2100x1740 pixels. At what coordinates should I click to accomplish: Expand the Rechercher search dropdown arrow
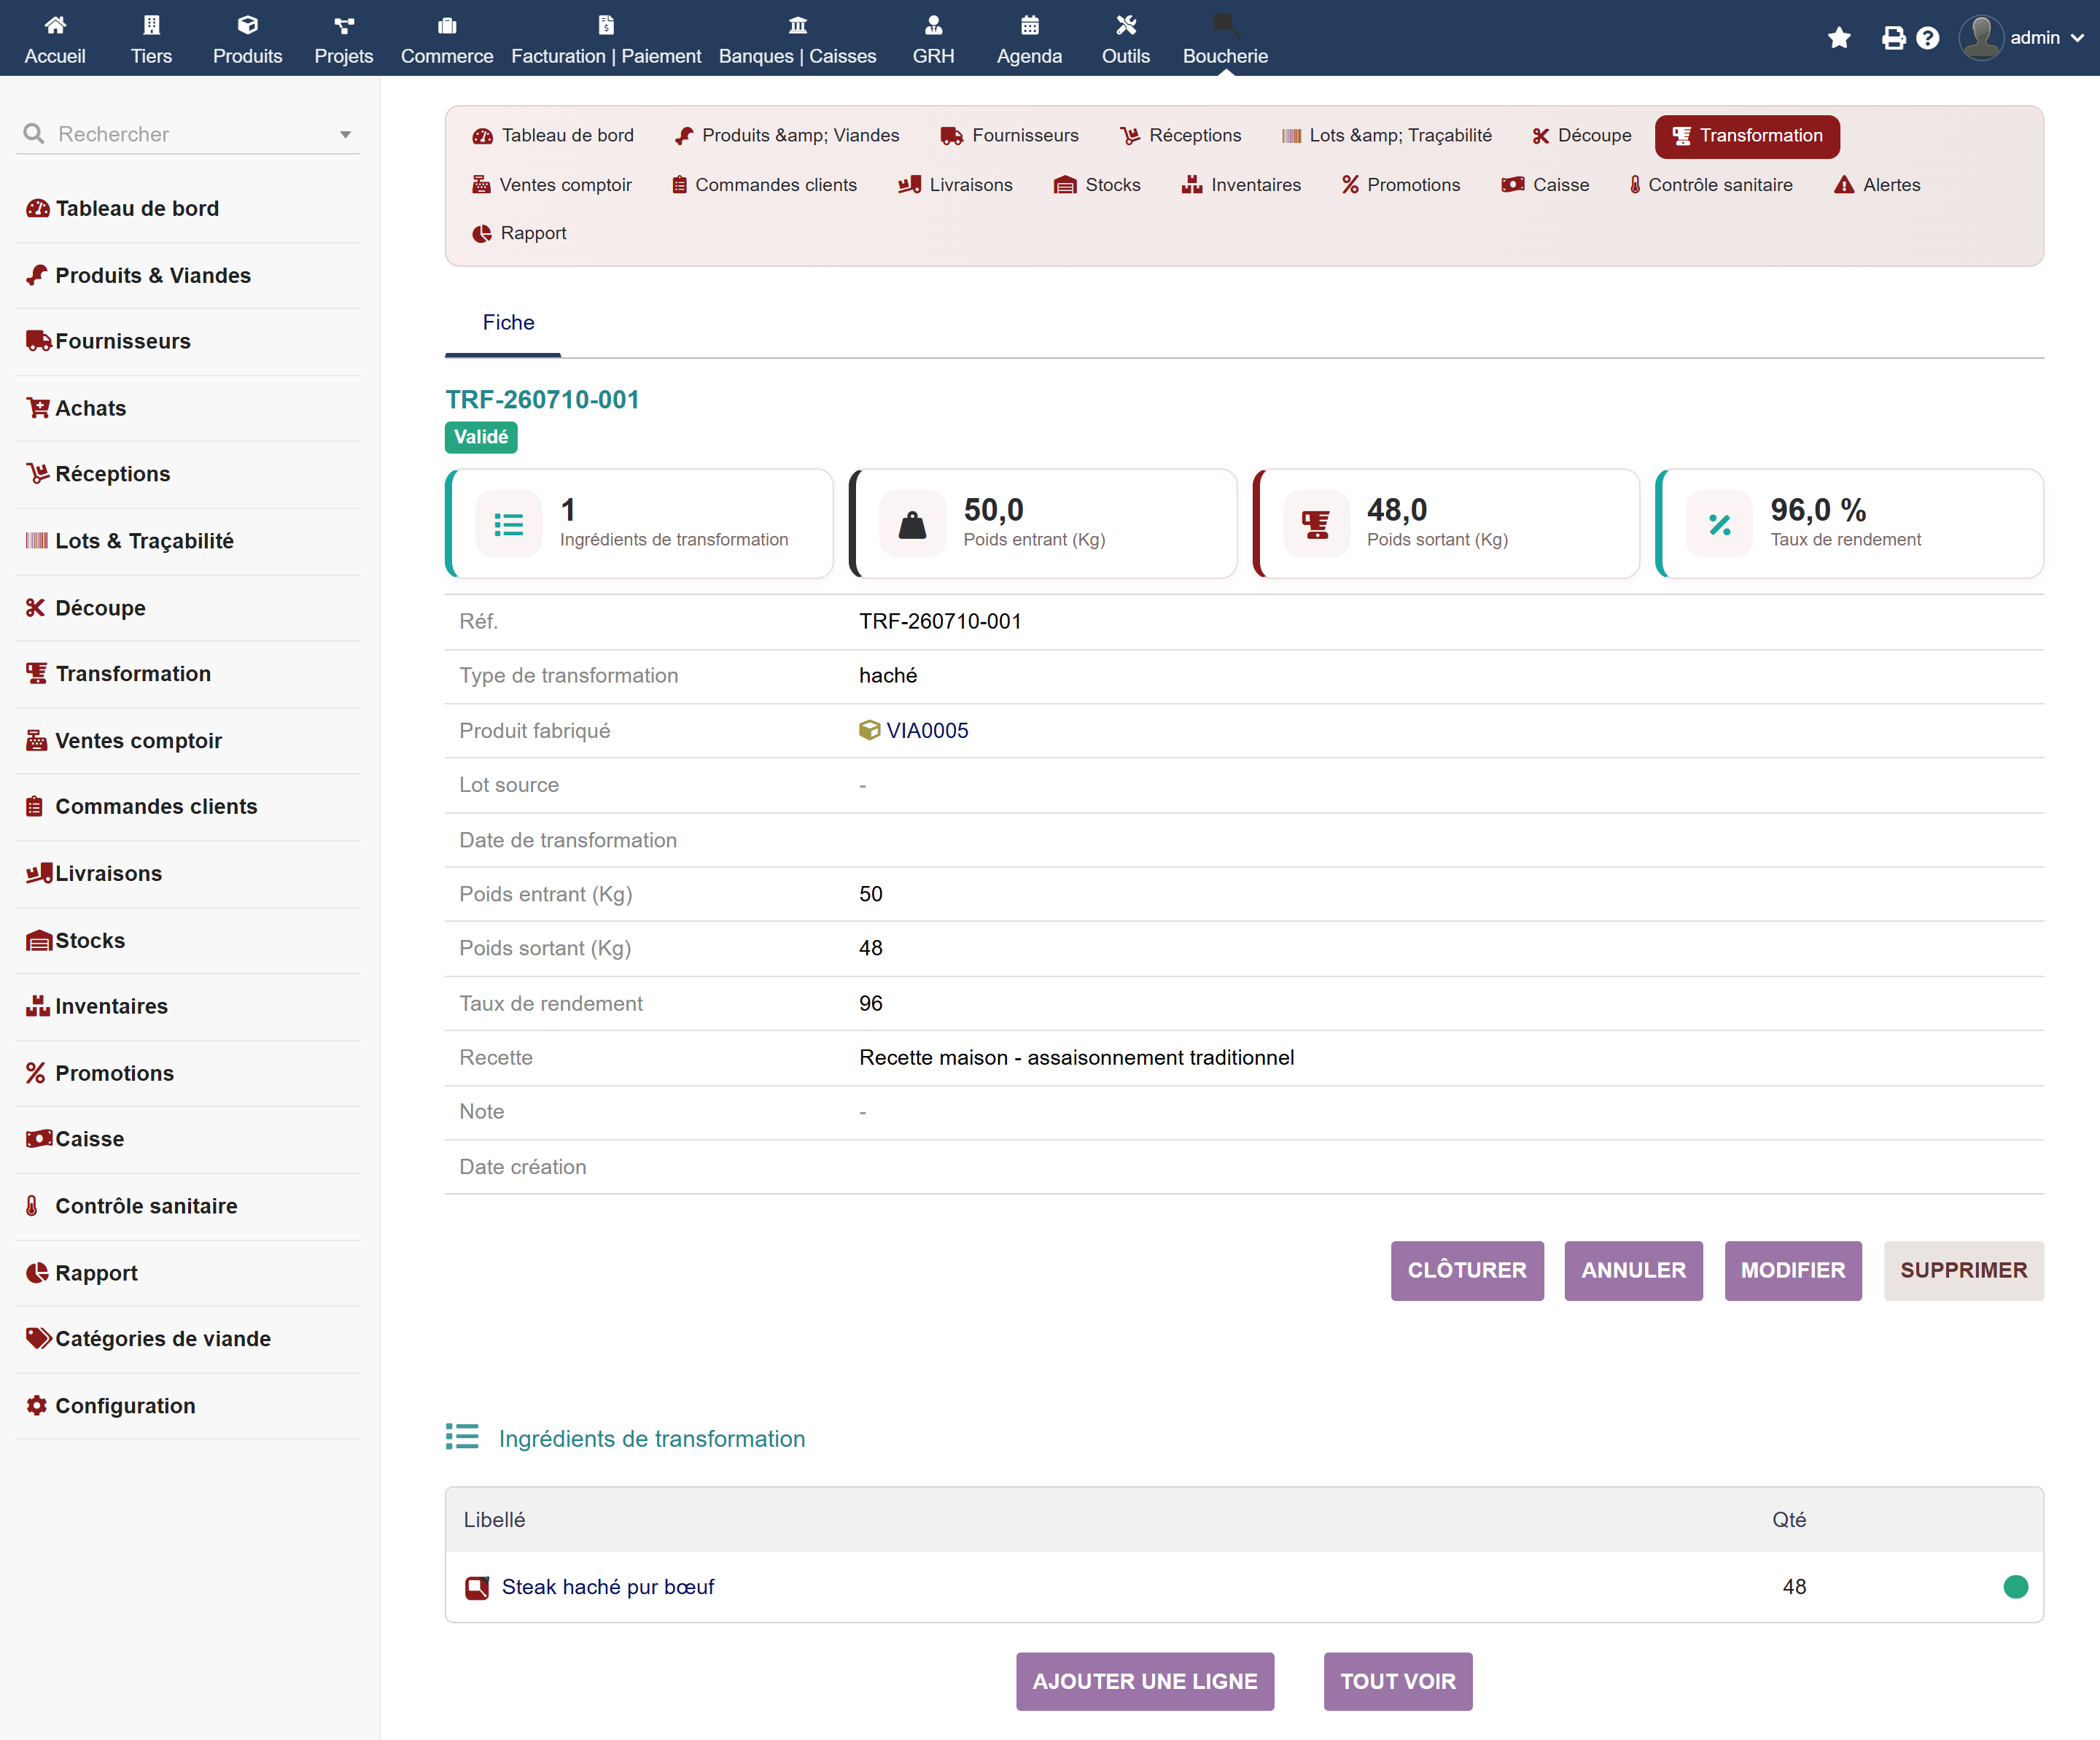pos(345,134)
